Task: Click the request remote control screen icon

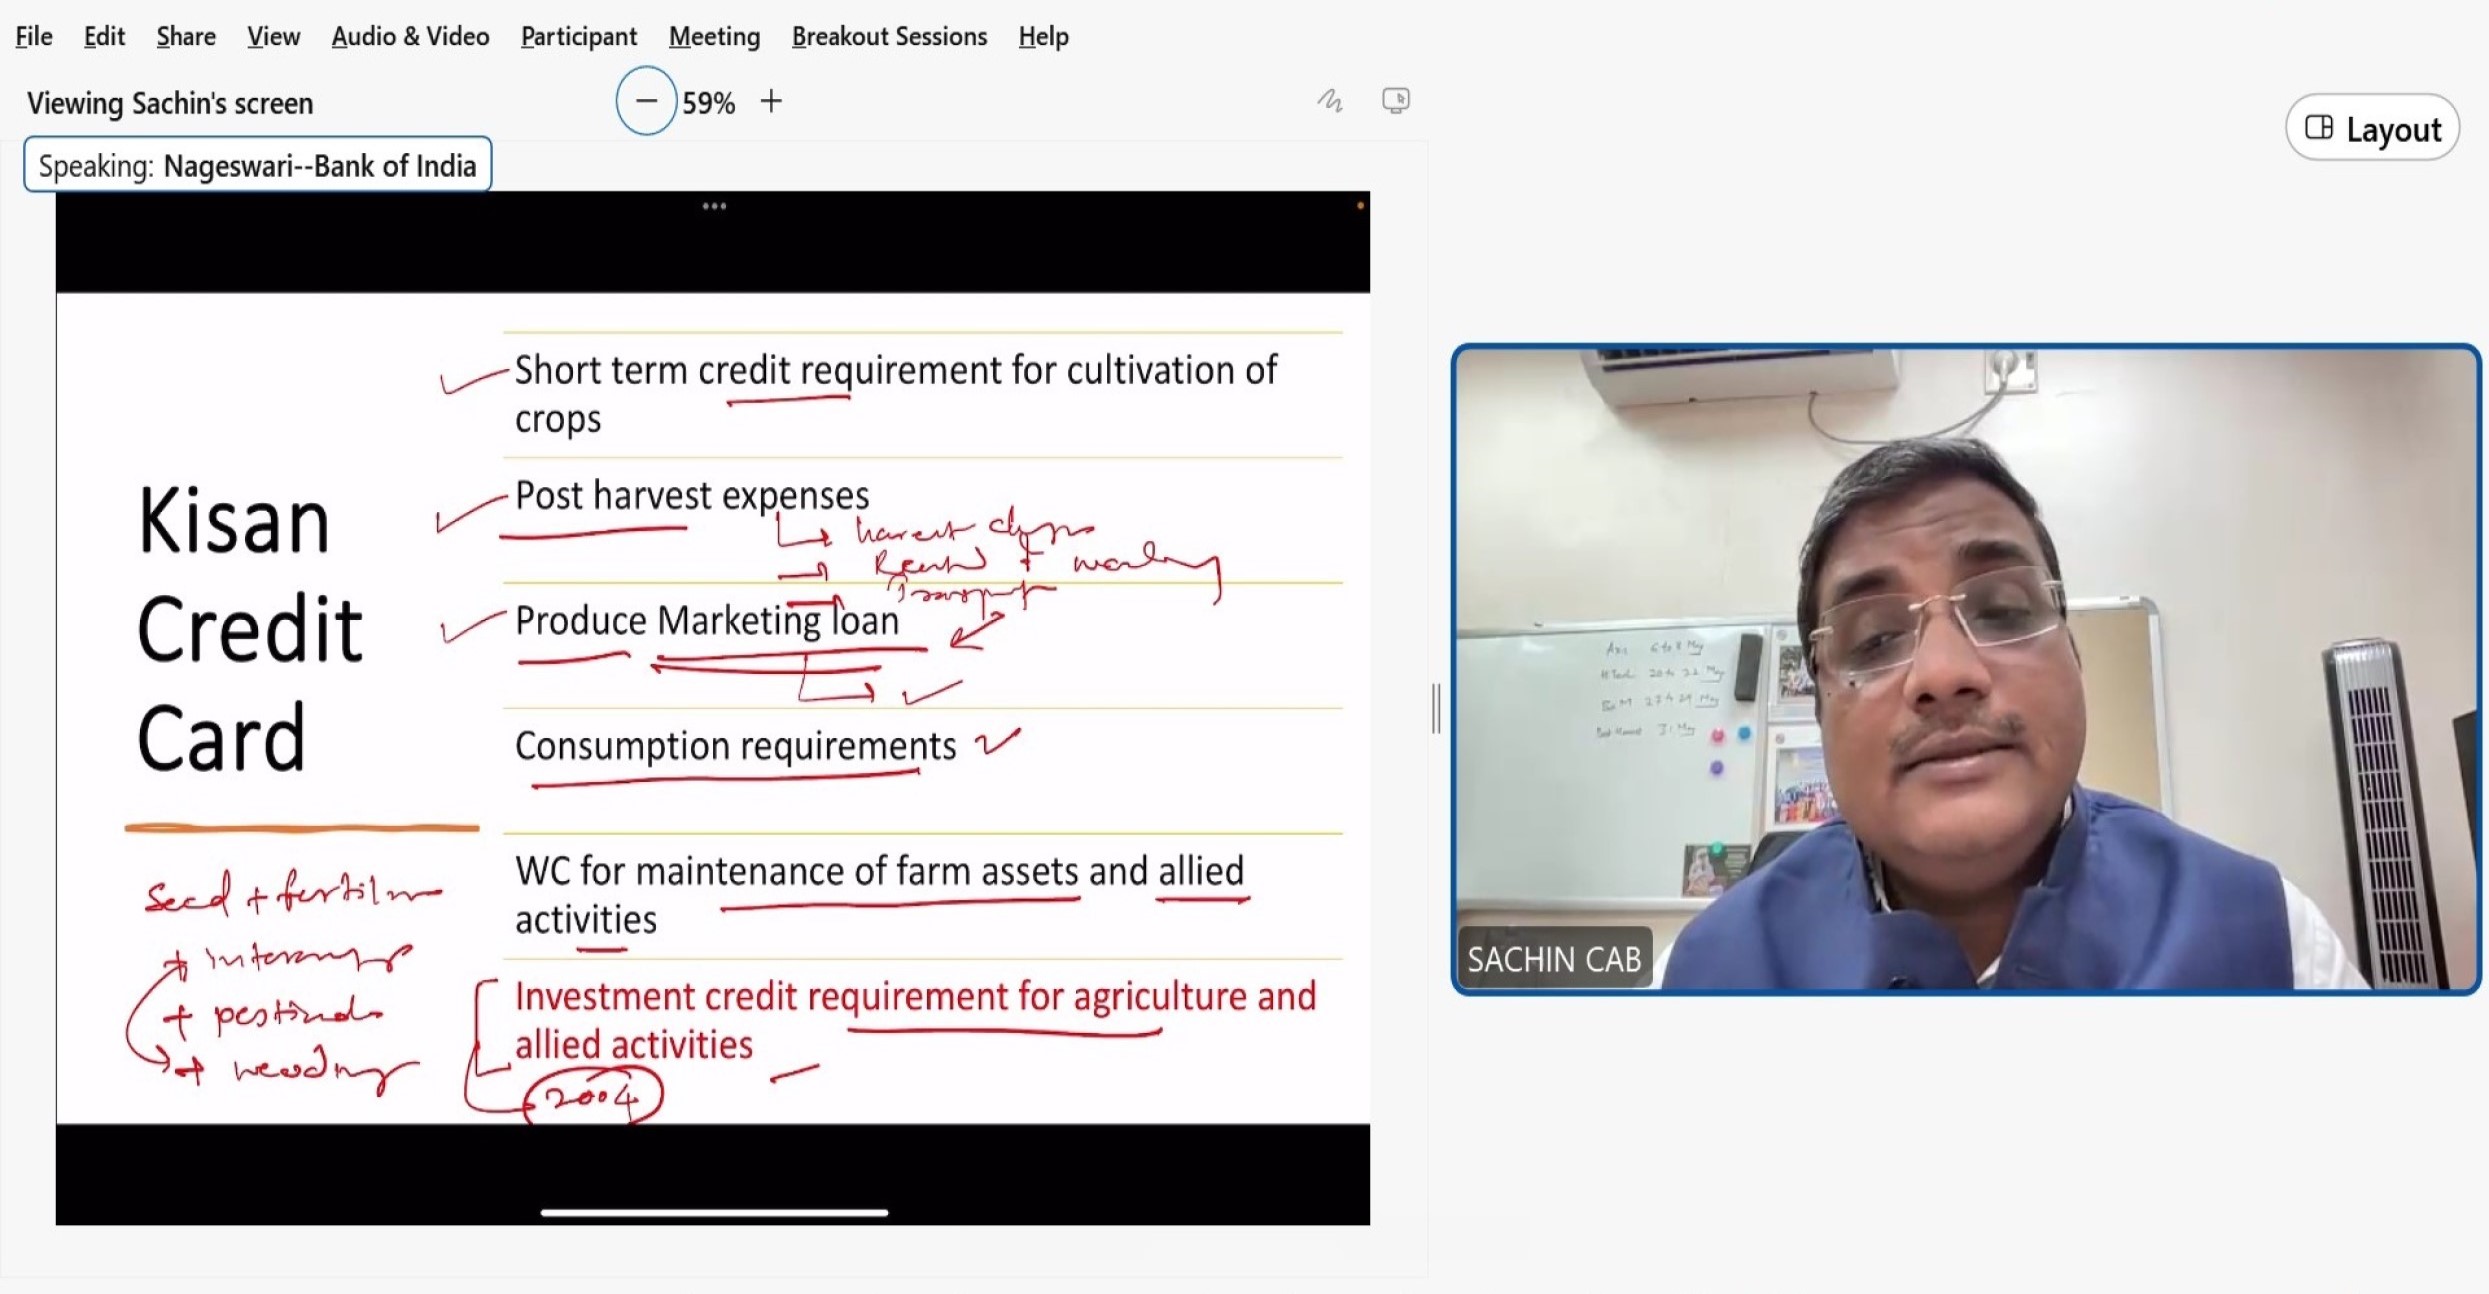Action: click(x=1395, y=100)
